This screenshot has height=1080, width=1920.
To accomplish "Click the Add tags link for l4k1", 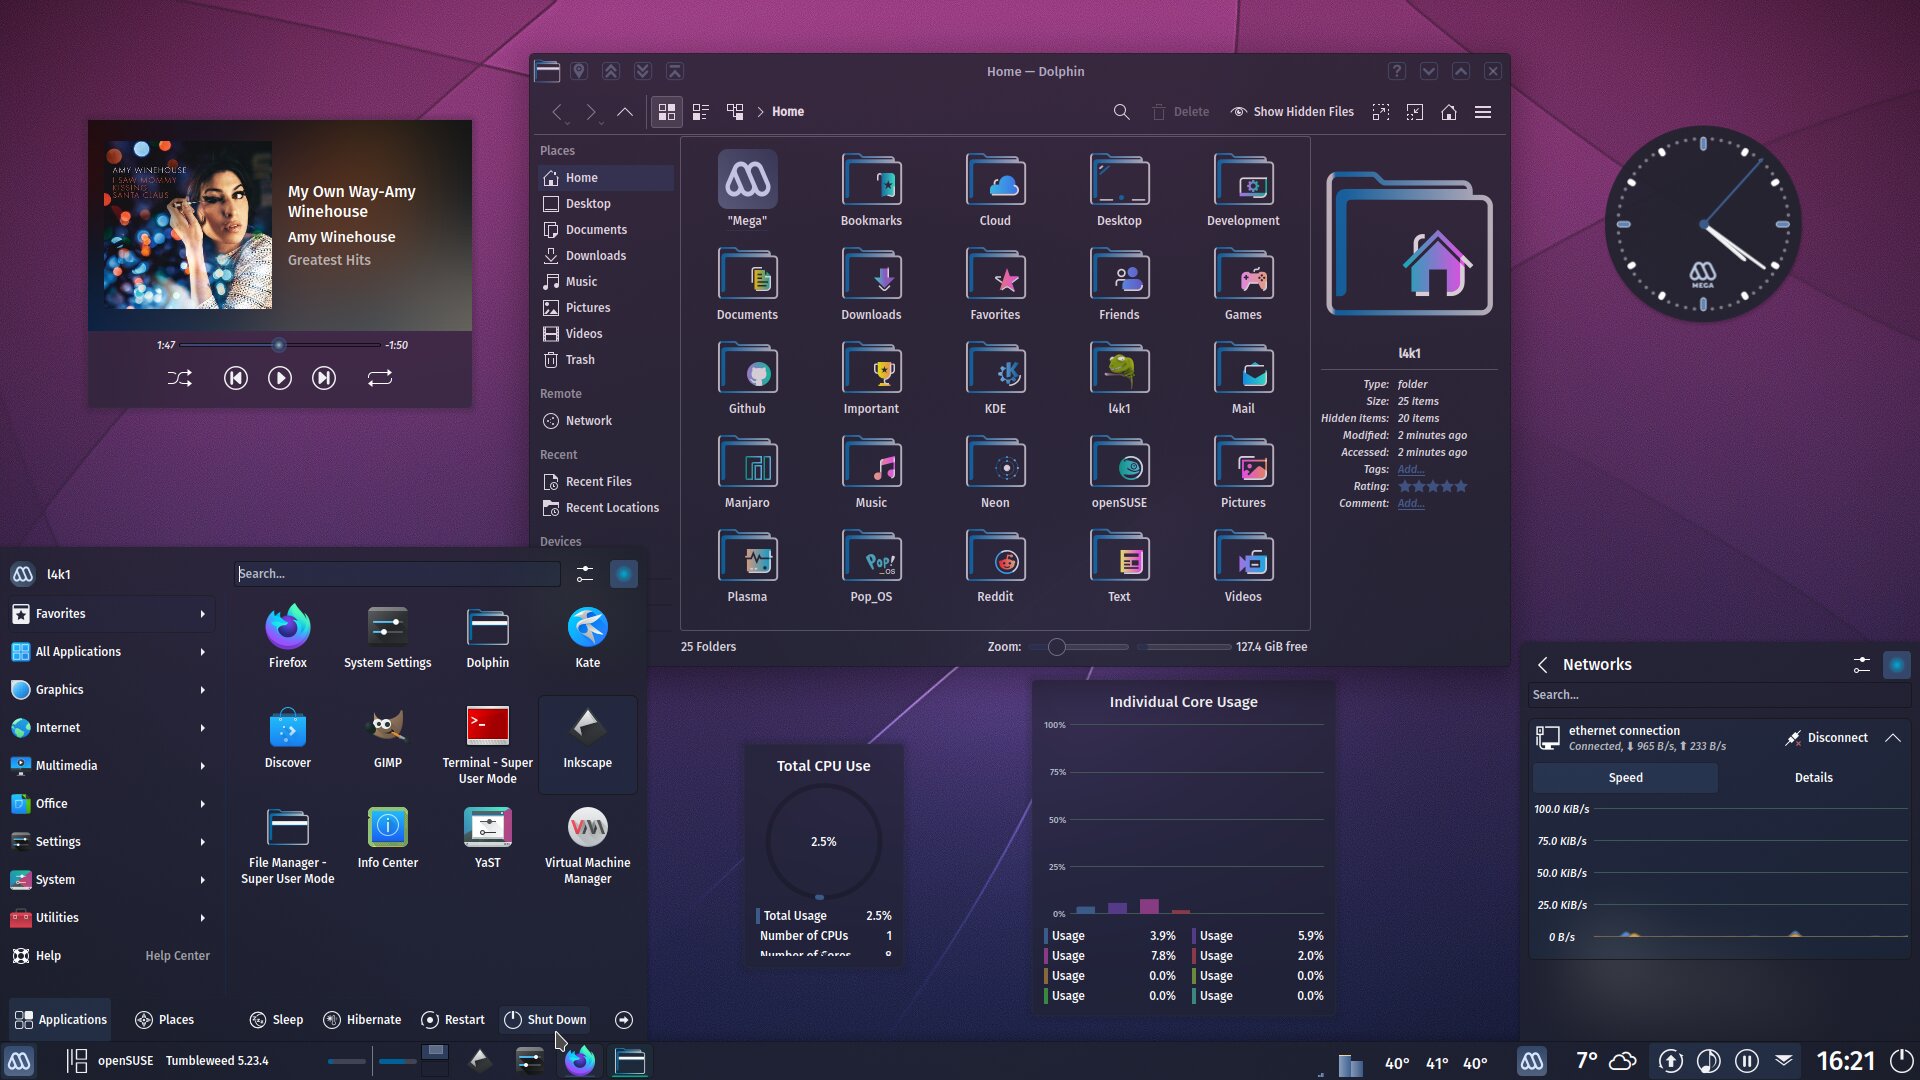I will (x=1410, y=469).
